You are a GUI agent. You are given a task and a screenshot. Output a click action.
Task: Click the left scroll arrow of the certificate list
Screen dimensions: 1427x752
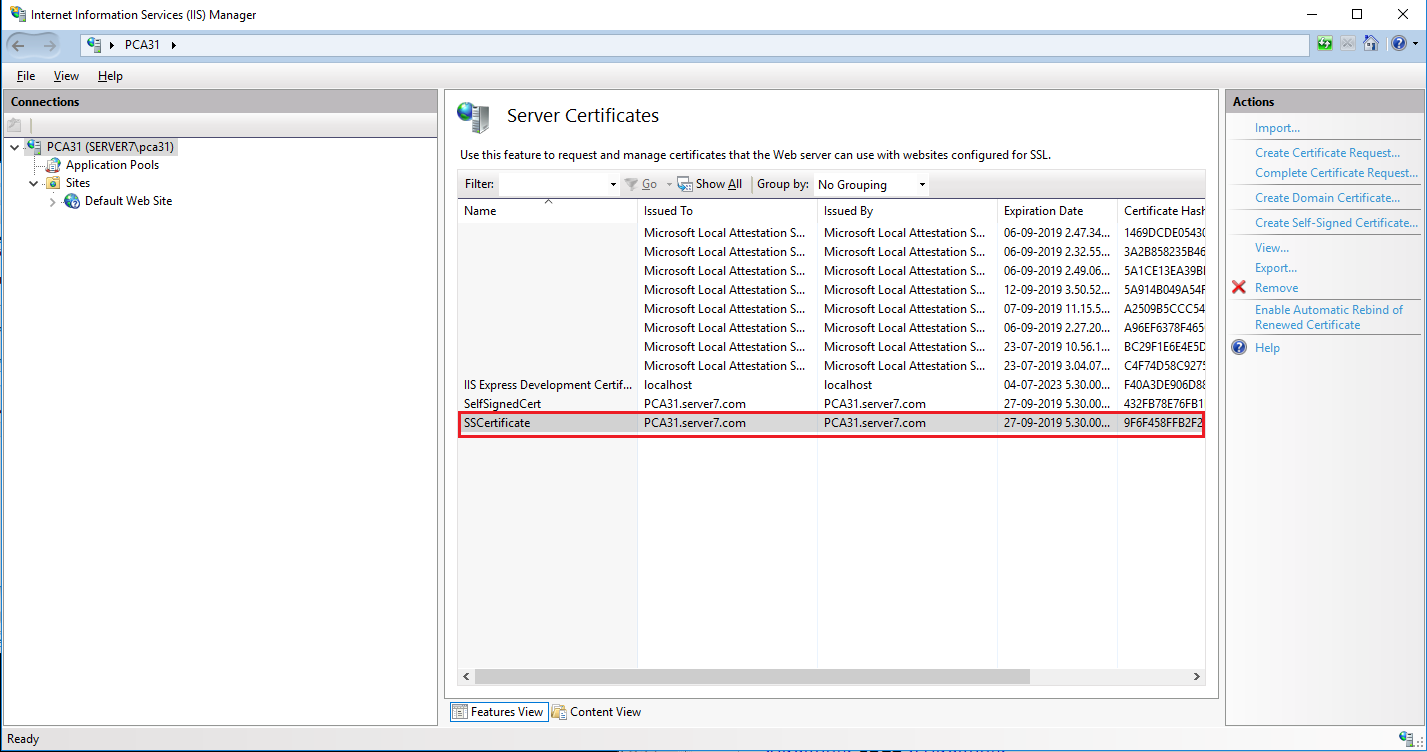(466, 677)
